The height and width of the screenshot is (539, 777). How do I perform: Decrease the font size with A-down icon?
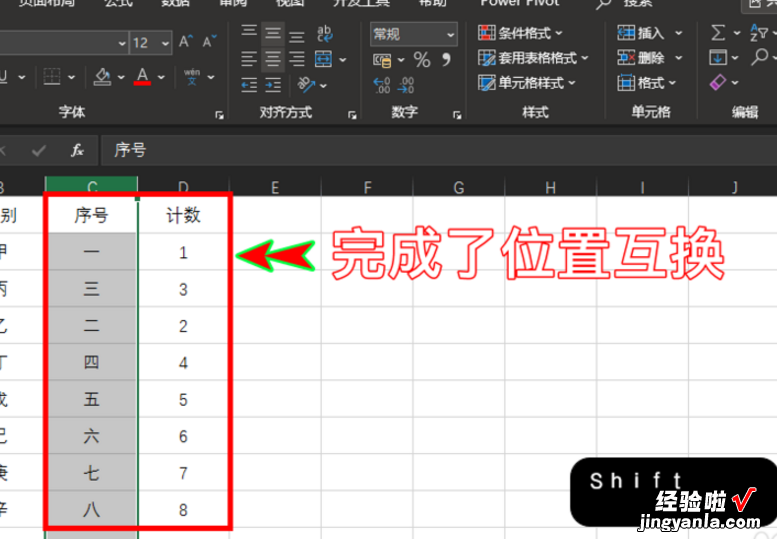tap(209, 42)
